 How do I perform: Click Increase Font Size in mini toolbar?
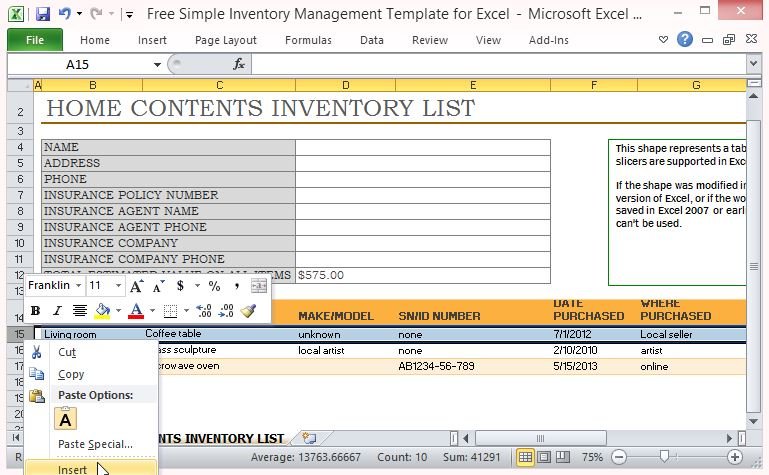(136, 286)
